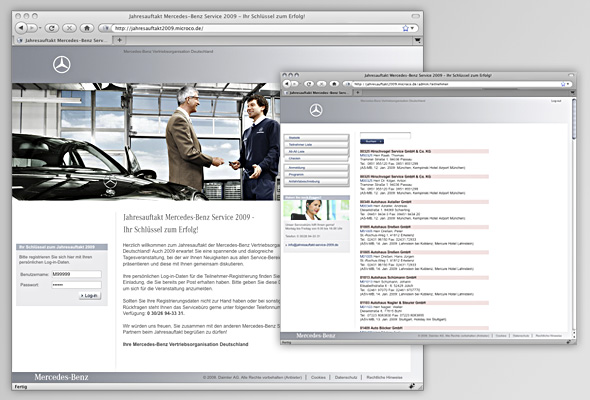Click the tab list icon in the rear window

coord(417,40)
